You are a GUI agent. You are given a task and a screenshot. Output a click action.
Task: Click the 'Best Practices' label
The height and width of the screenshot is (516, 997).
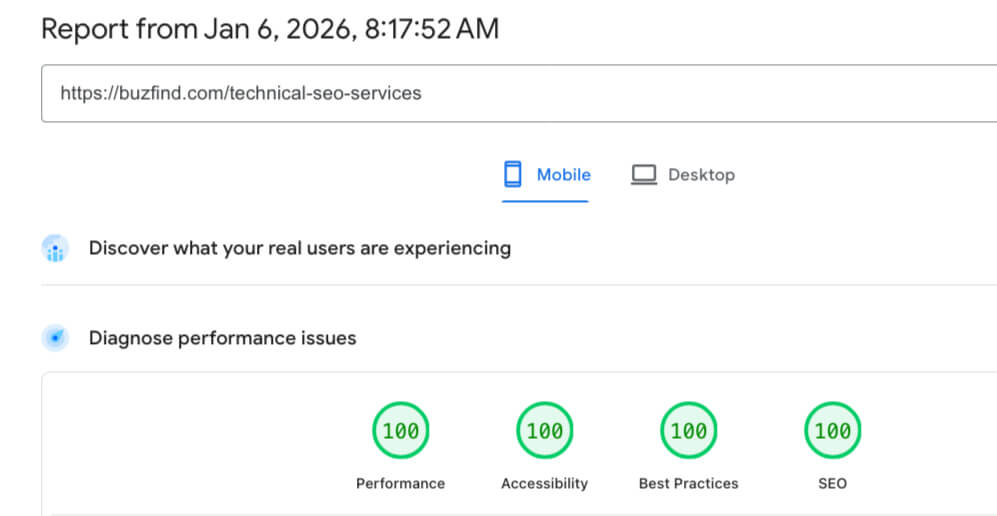click(689, 484)
